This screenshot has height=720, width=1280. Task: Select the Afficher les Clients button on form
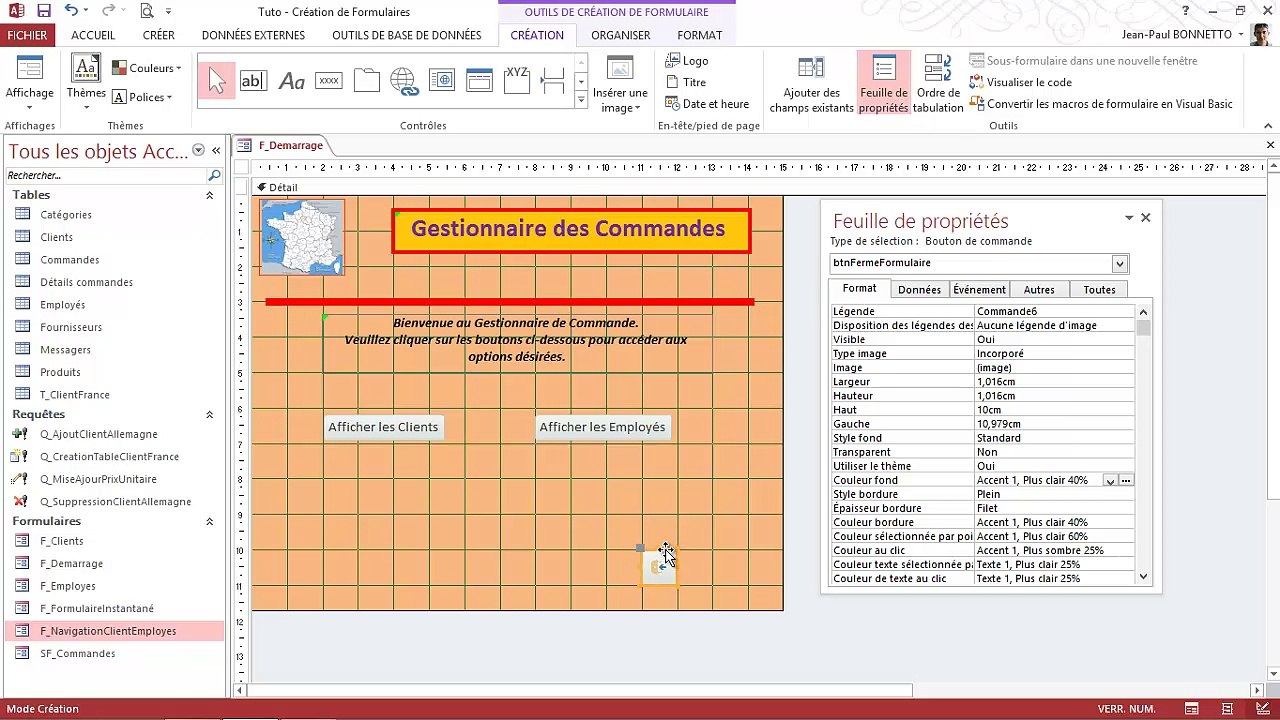coord(383,427)
